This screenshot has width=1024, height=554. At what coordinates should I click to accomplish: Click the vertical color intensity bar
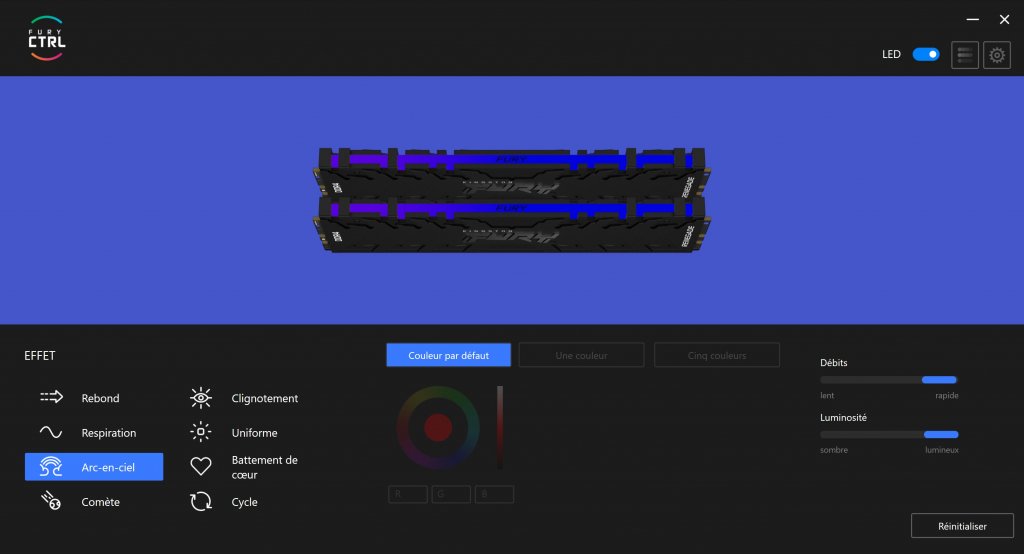[500, 427]
